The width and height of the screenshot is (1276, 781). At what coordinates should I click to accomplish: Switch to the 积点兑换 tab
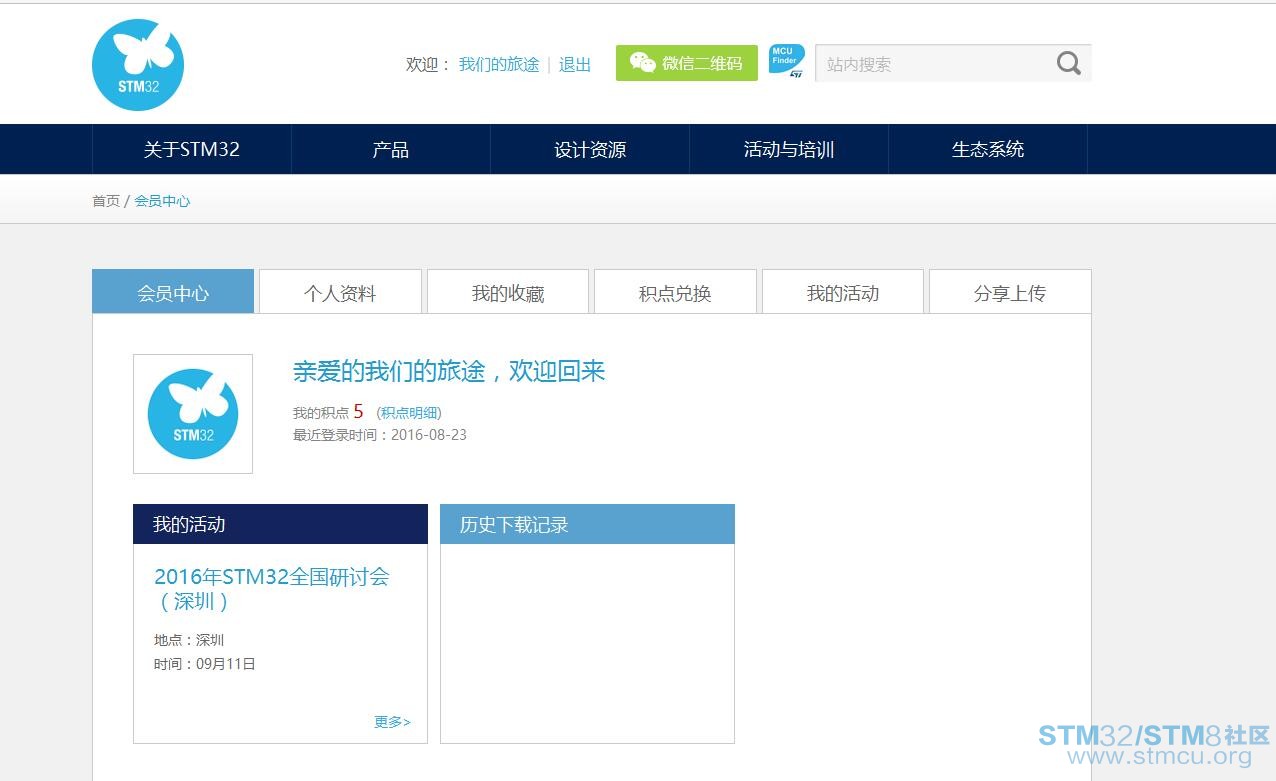(675, 292)
